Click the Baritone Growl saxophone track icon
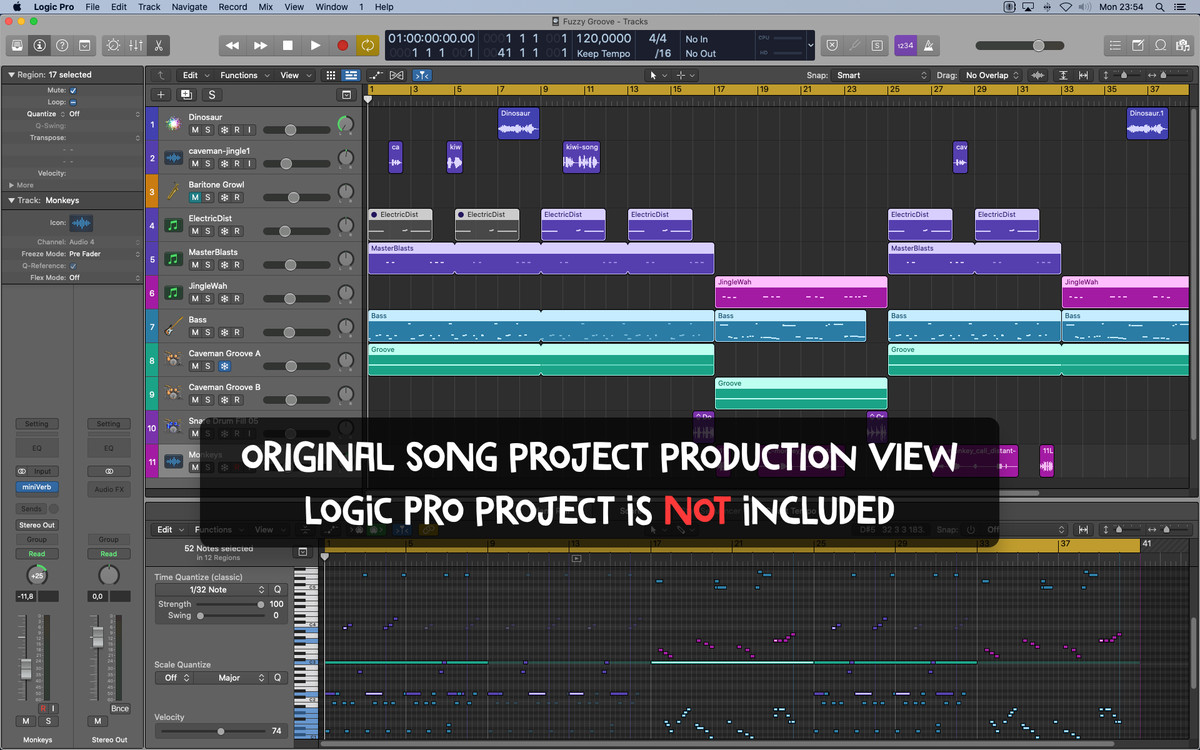 tap(173, 192)
